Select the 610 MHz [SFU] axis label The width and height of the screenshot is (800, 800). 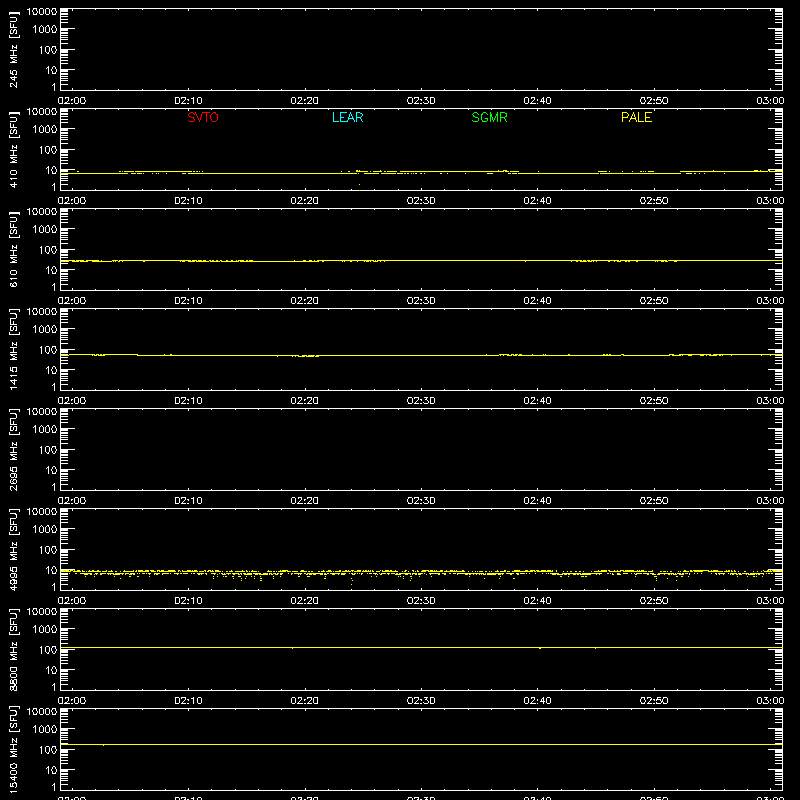coord(13,249)
